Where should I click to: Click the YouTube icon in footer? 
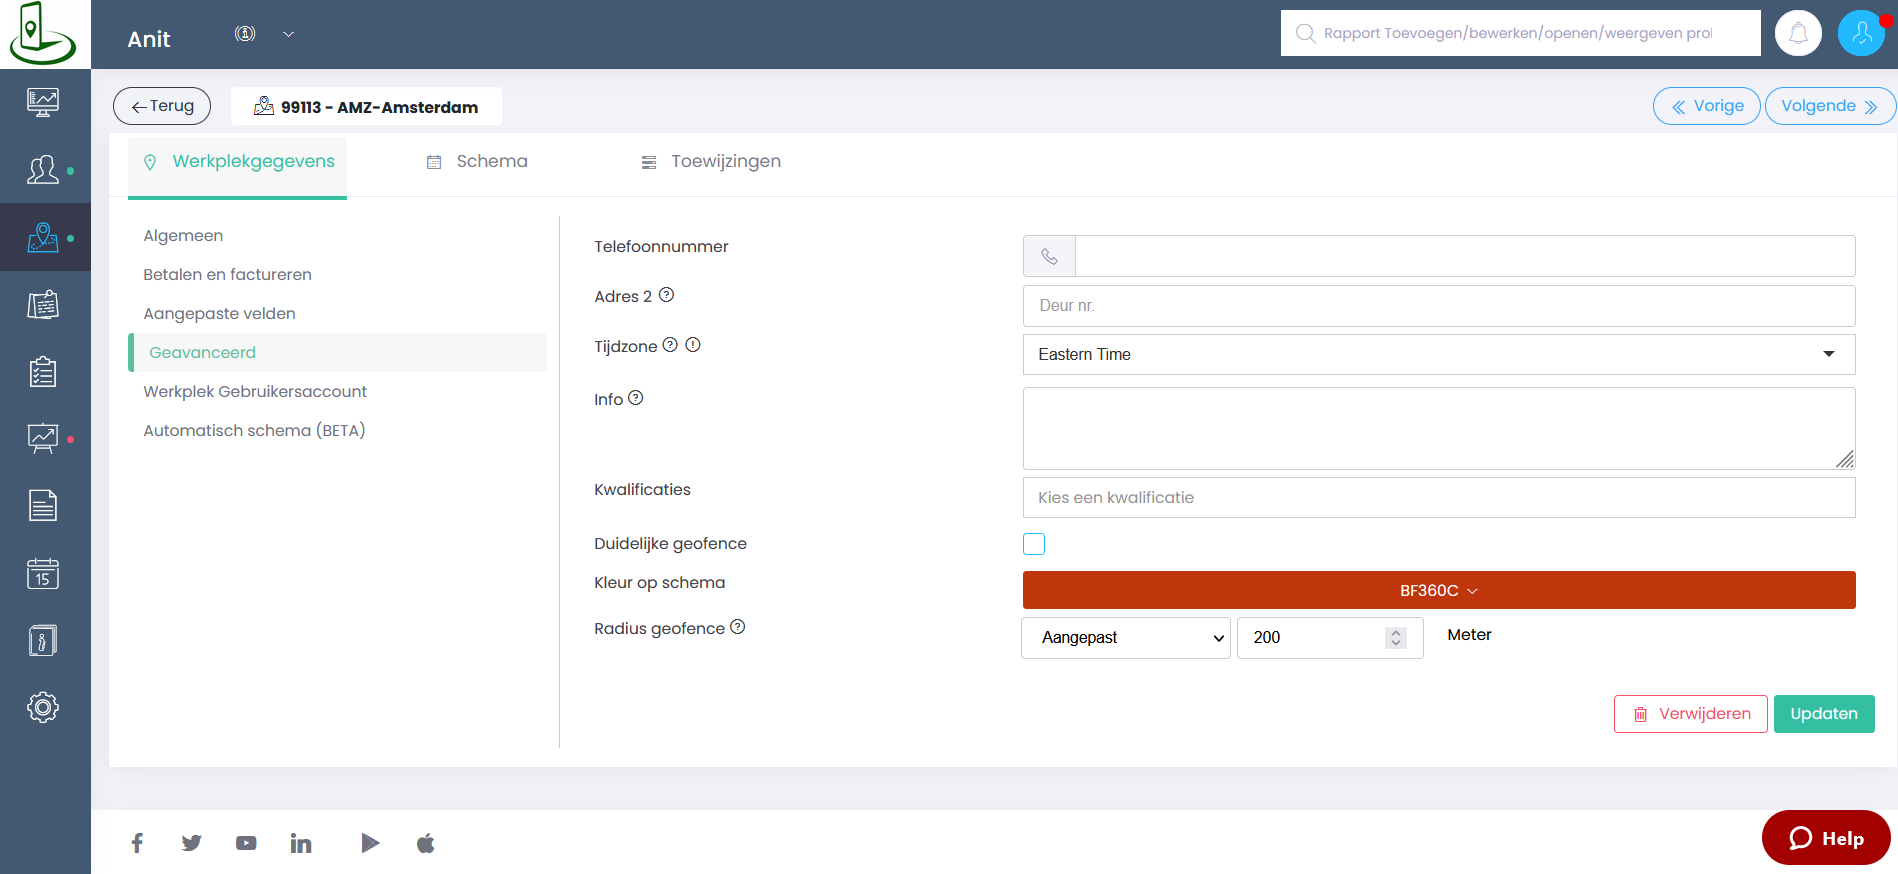click(x=246, y=843)
